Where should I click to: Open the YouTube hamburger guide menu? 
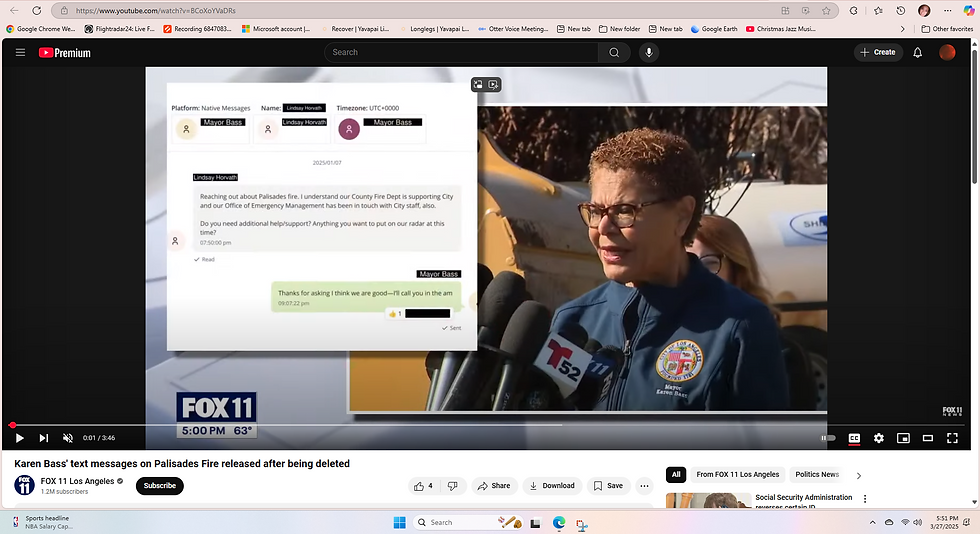tap(20, 53)
